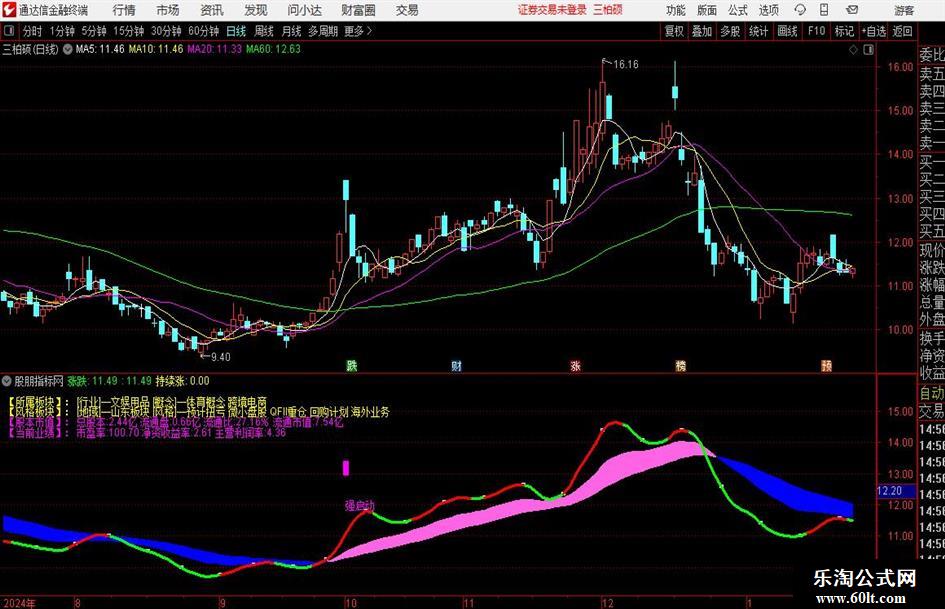Click the 复权 toolbar button
945x609 pixels.
(x=674, y=31)
